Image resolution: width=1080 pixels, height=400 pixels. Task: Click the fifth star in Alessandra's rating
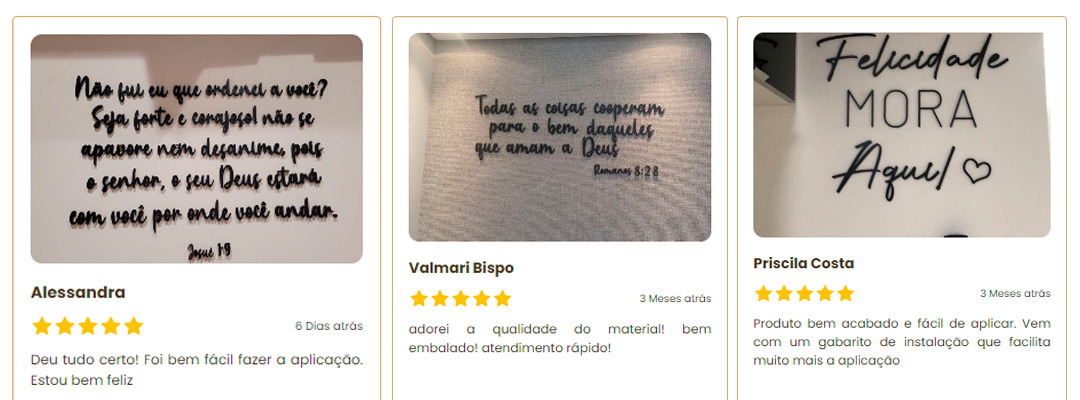134,326
